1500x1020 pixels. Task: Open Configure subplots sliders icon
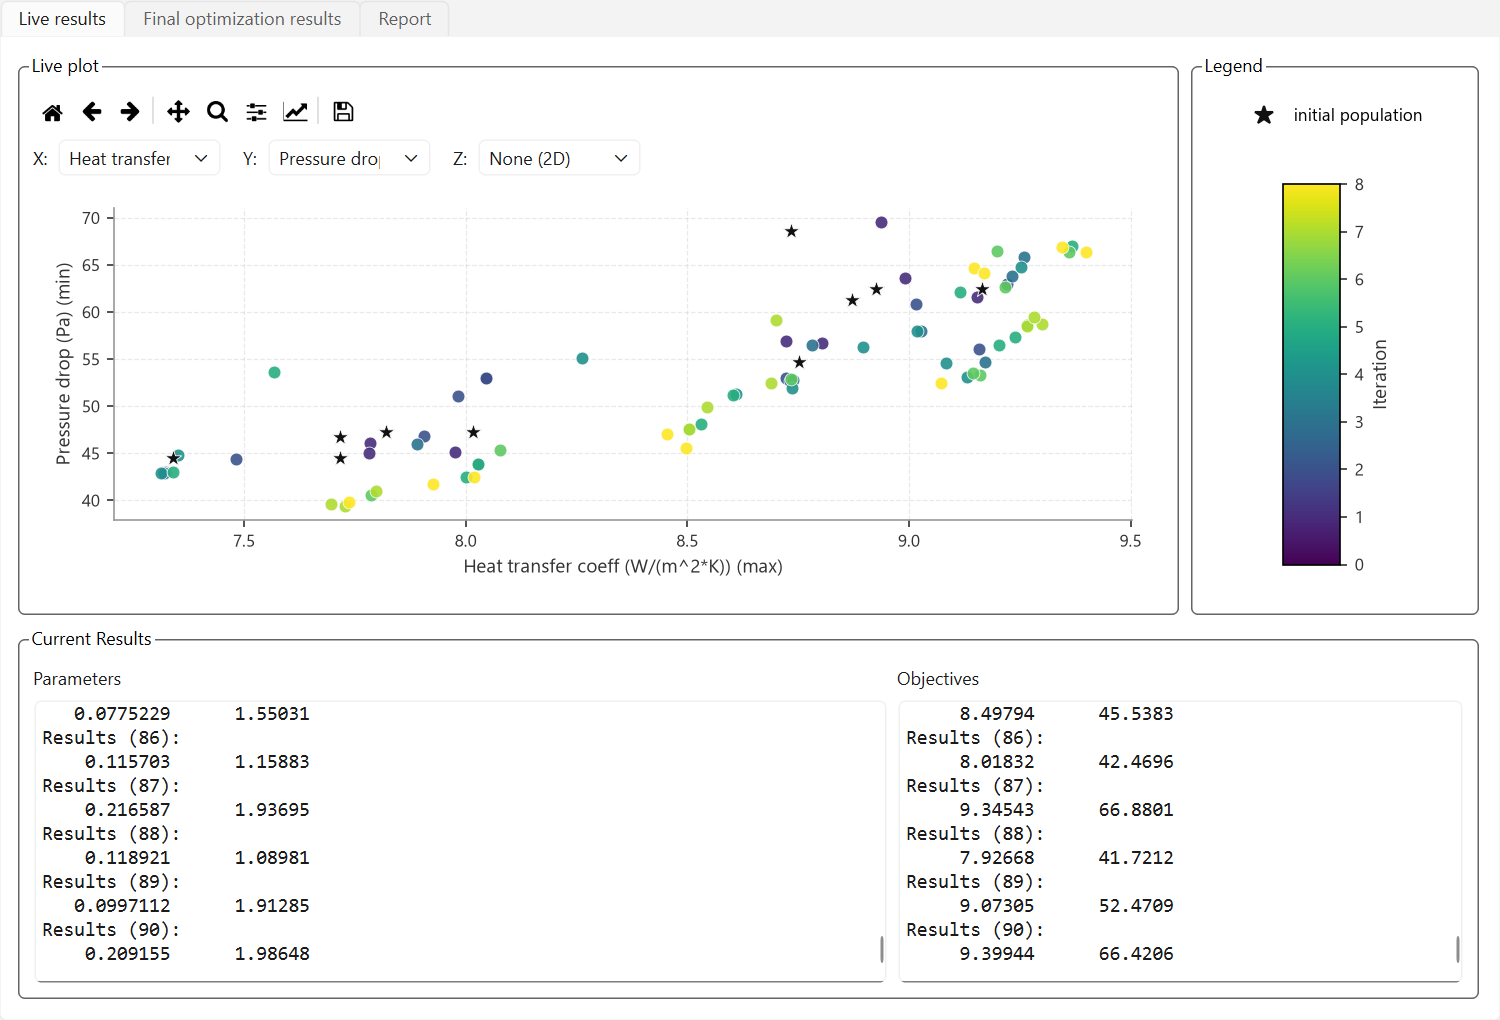pyautogui.click(x=257, y=112)
